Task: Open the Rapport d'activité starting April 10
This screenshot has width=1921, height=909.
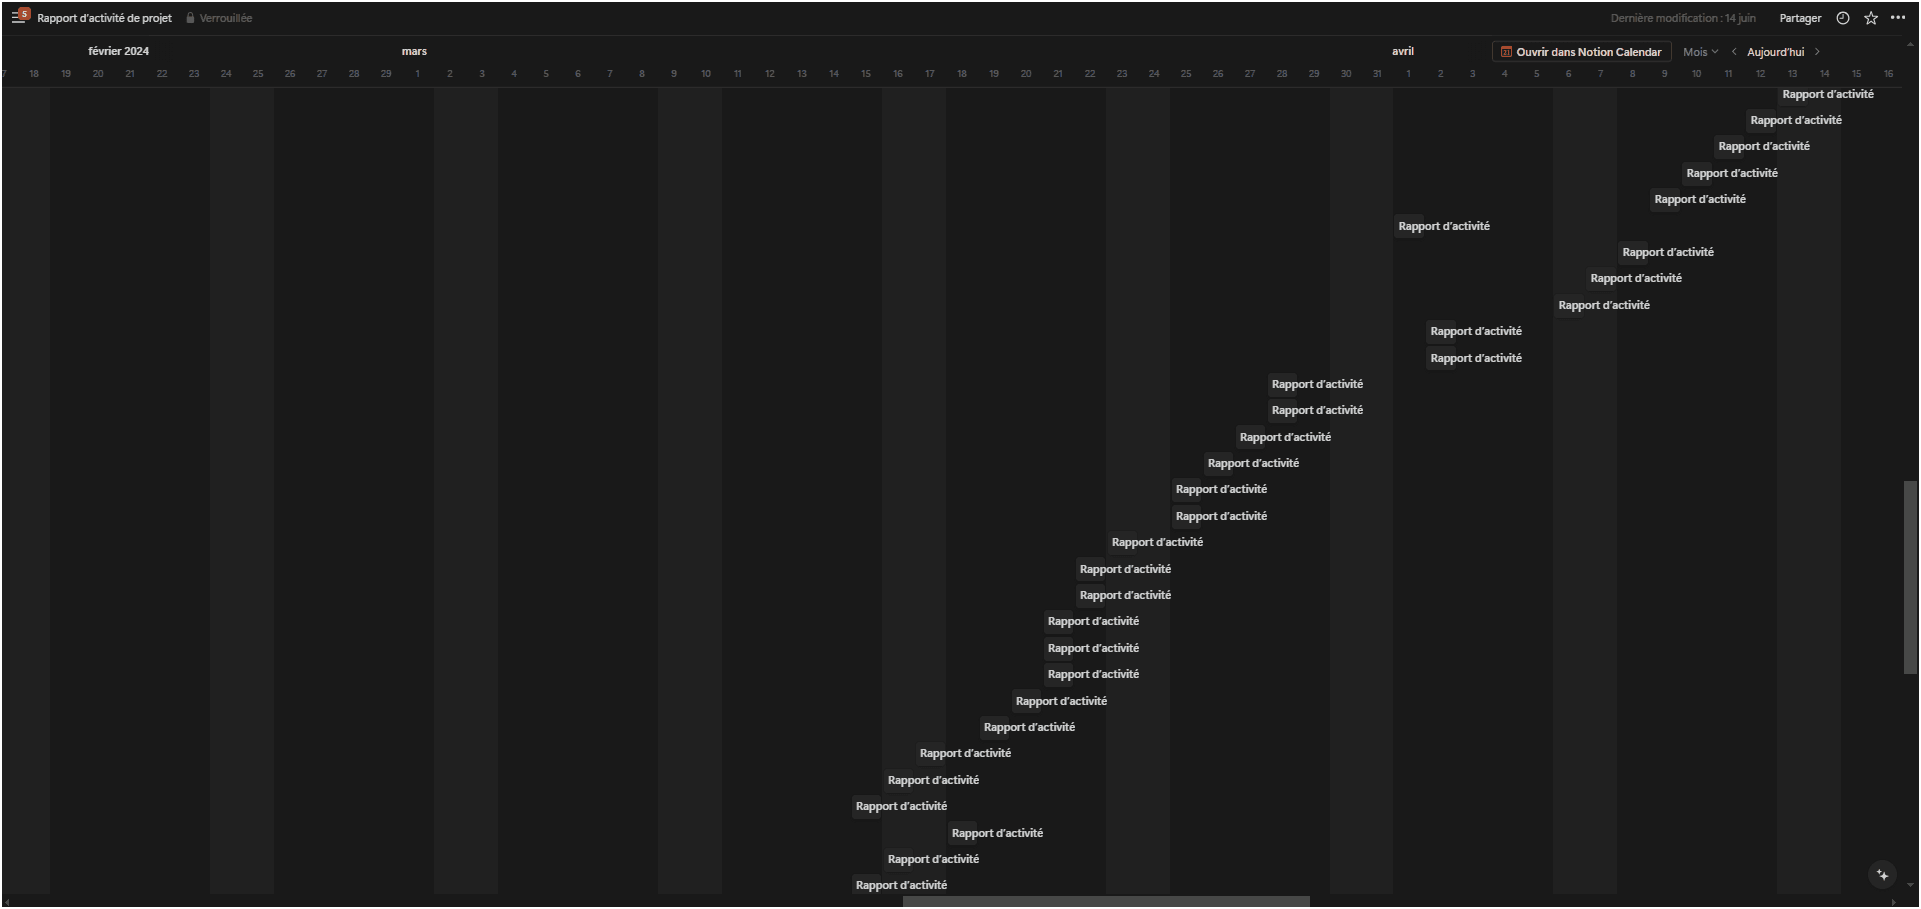Action: tap(1732, 173)
